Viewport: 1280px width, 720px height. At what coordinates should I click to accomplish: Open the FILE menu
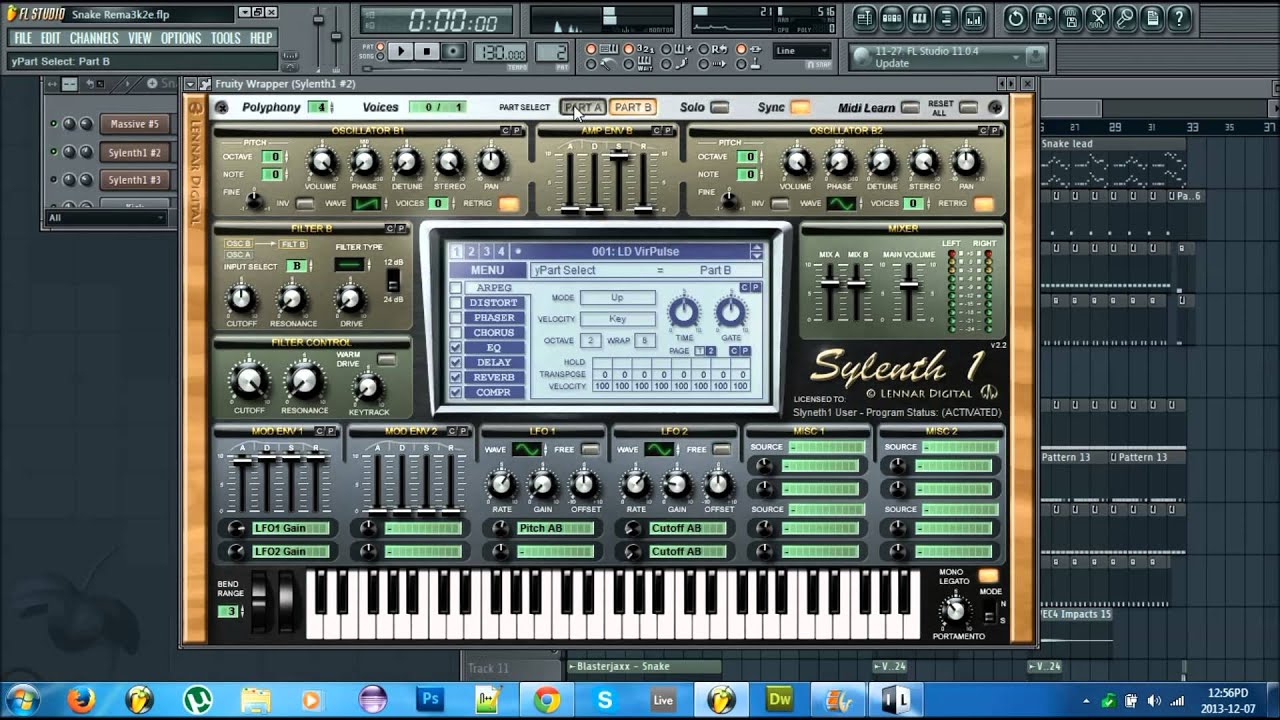[22, 38]
